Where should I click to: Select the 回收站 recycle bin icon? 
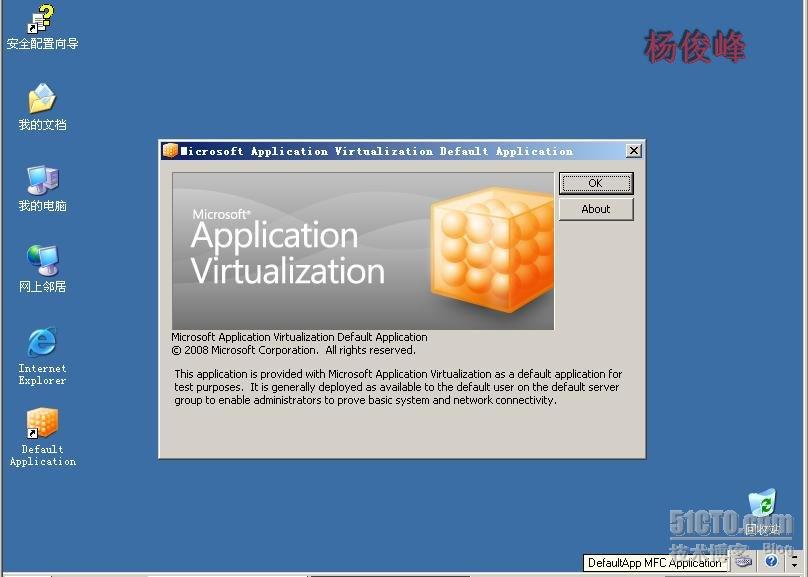point(763,513)
